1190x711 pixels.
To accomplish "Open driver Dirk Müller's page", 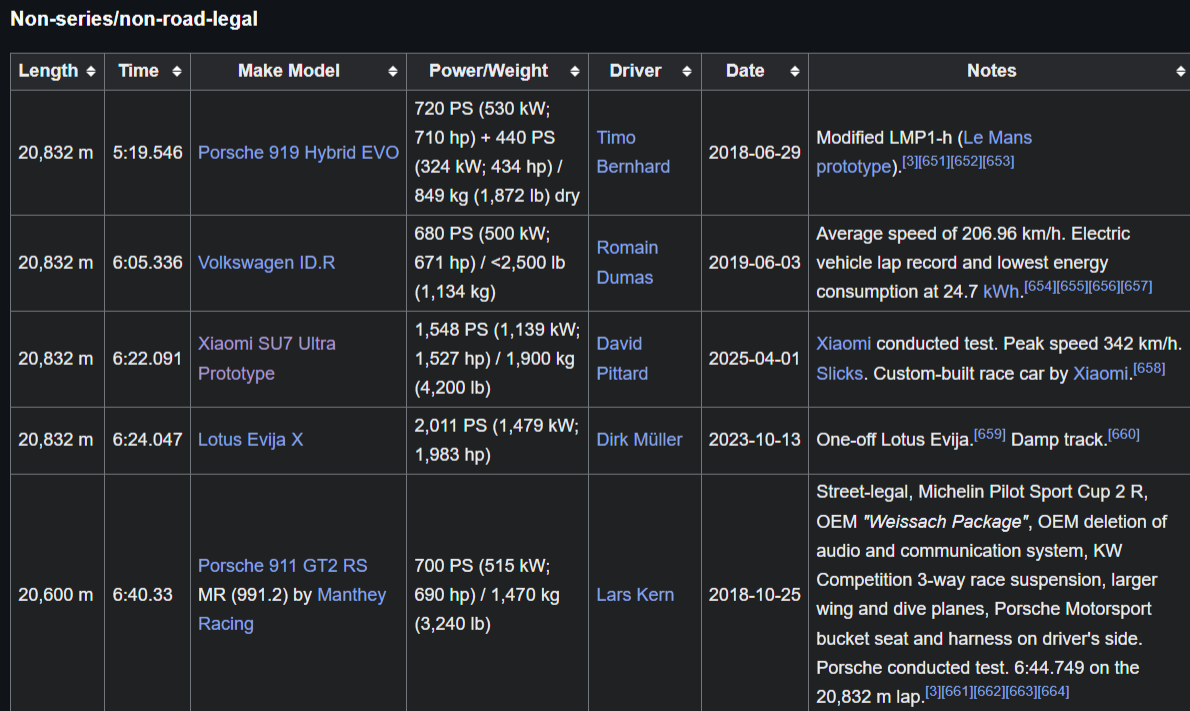I will 639,439.
